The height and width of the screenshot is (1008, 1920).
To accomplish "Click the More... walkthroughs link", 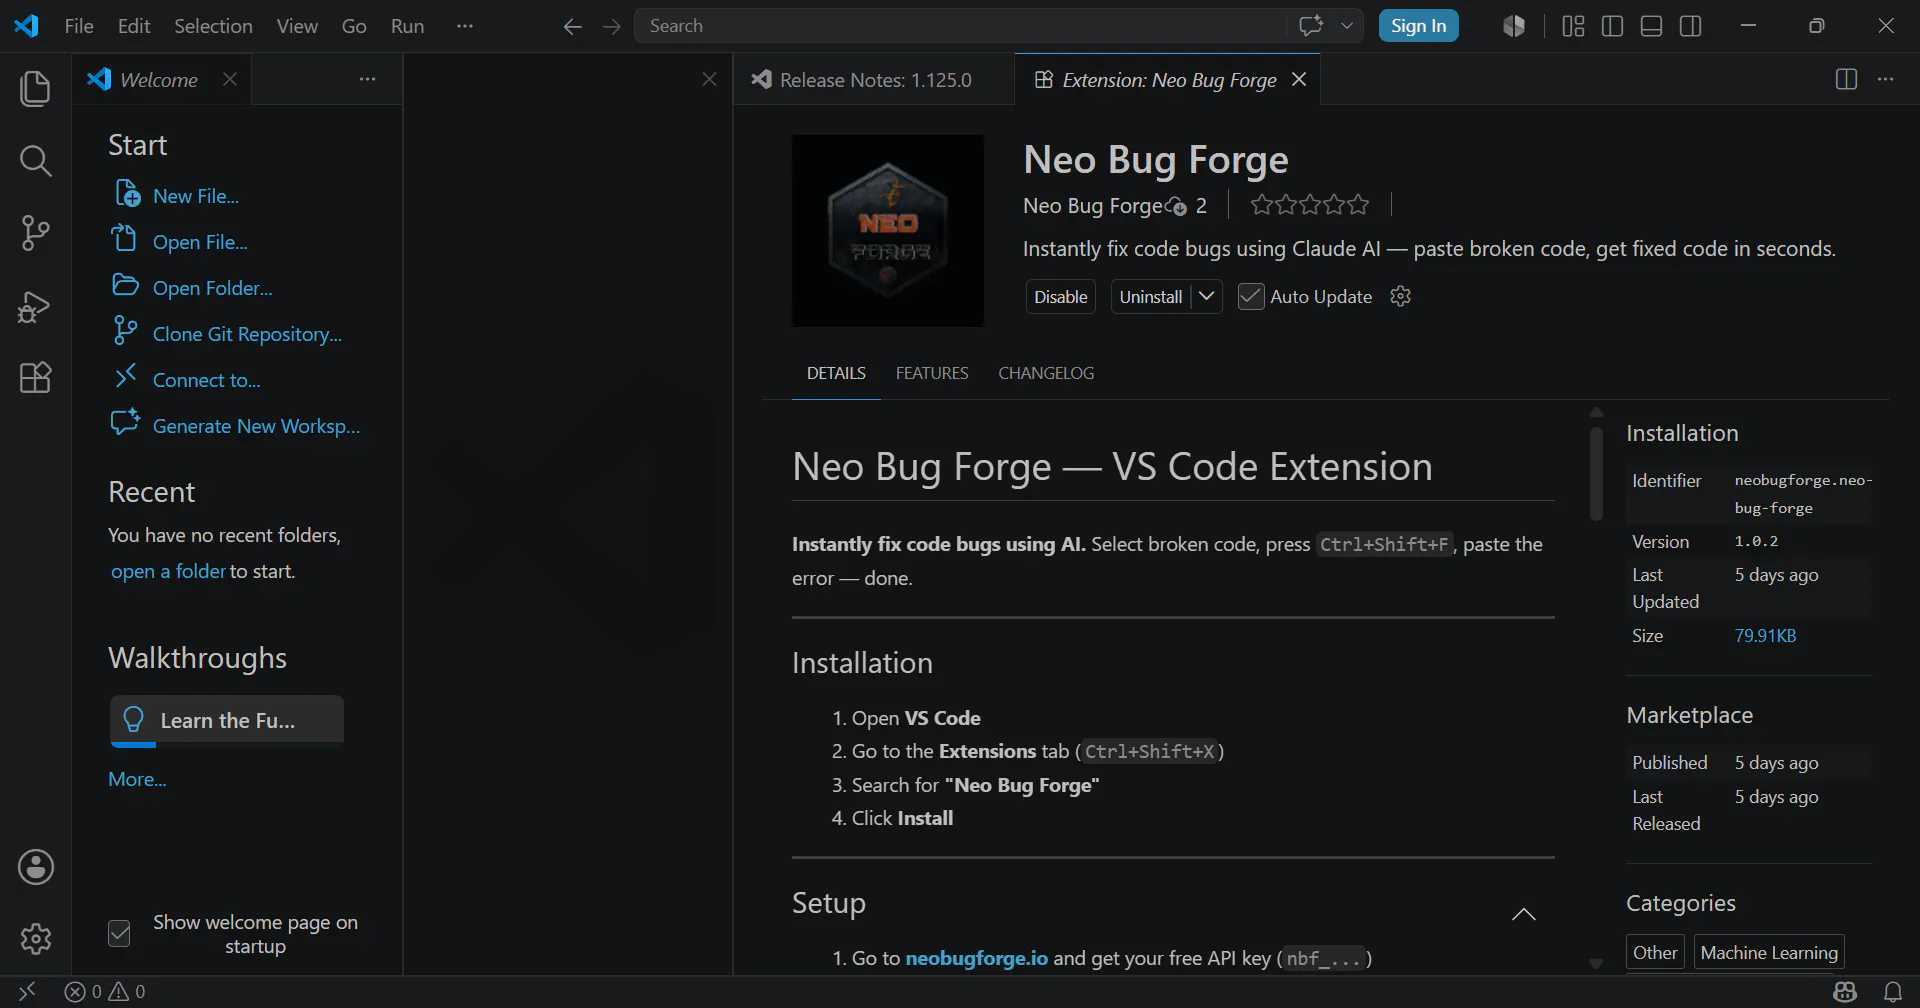I will (137, 779).
